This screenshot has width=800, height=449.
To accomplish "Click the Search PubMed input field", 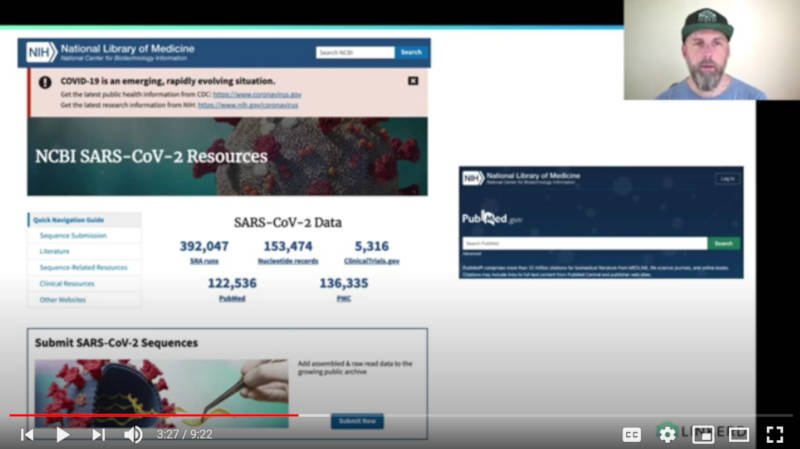I will 585,243.
